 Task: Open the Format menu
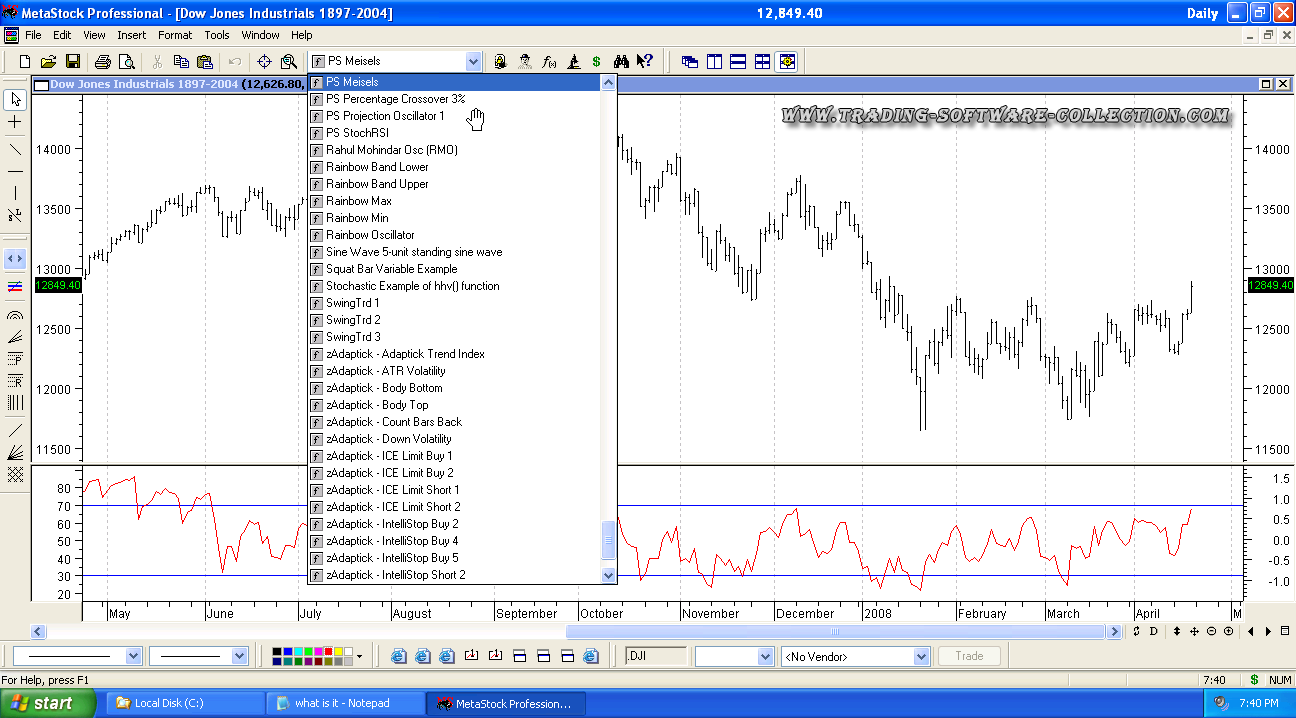click(175, 35)
